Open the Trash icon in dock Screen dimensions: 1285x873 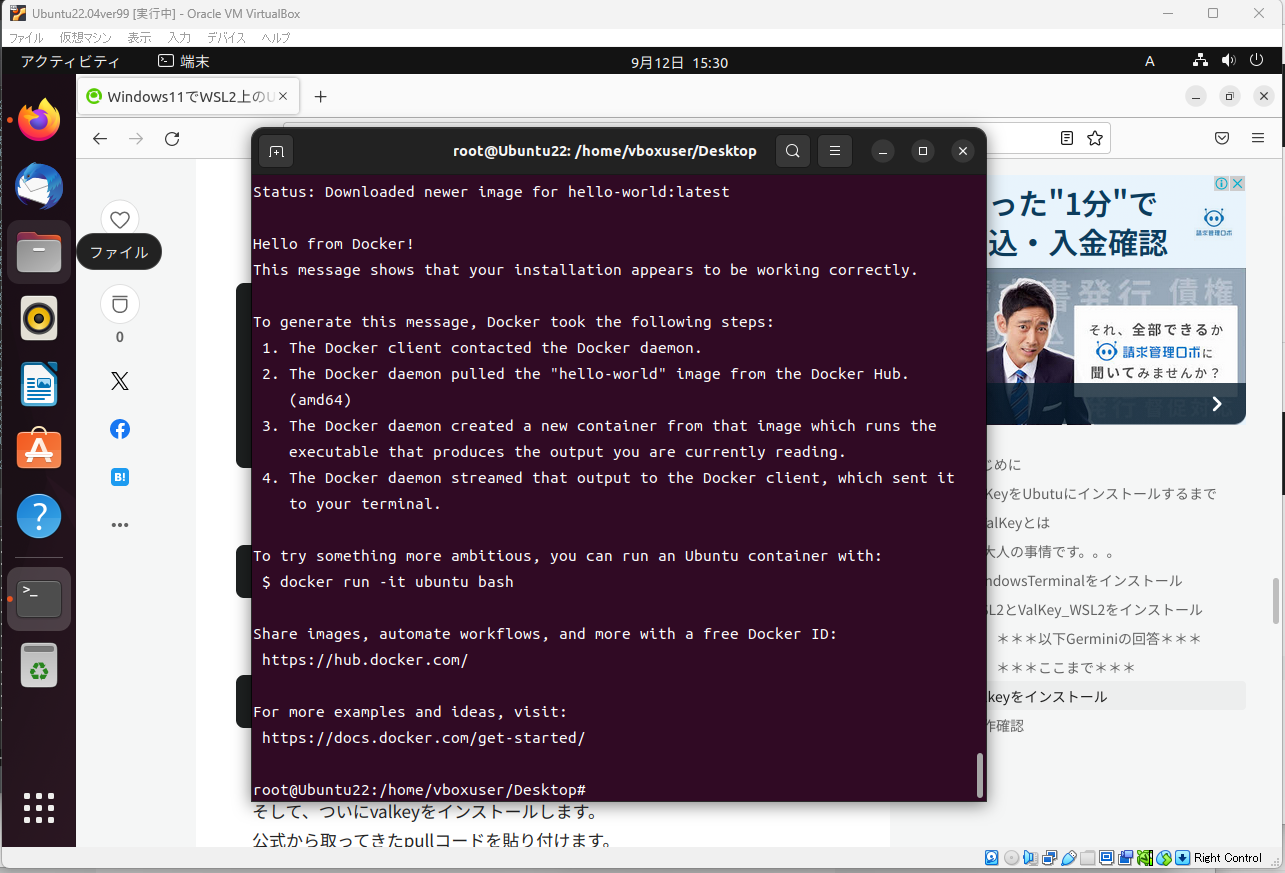39,665
